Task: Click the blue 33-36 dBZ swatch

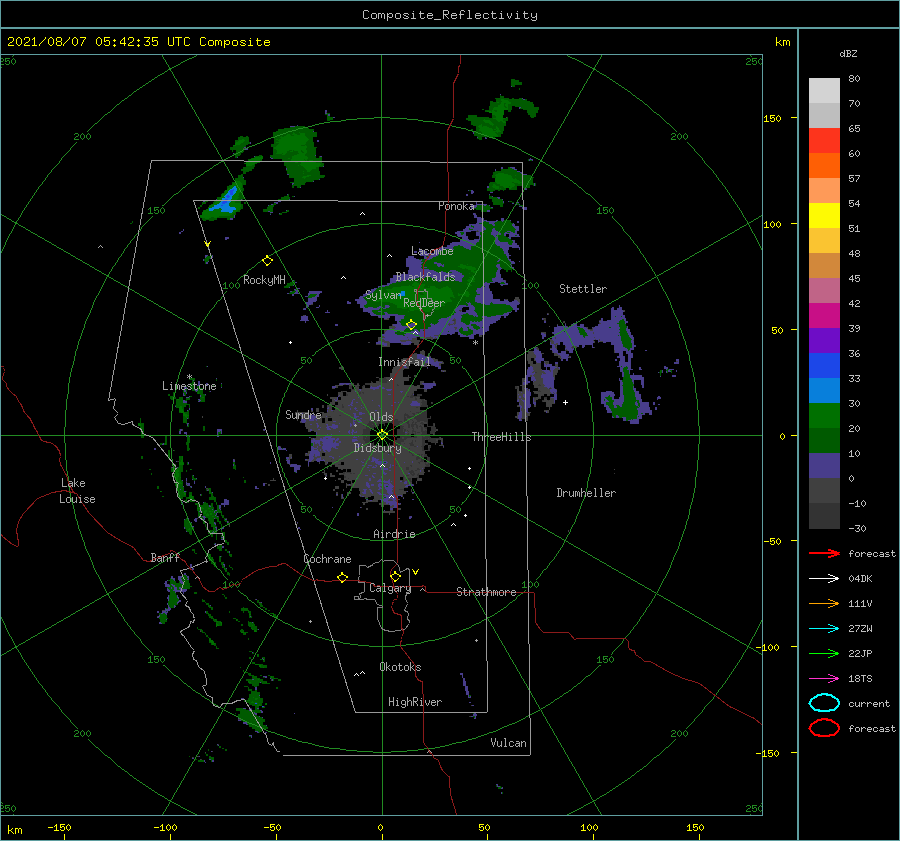Action: pos(824,366)
